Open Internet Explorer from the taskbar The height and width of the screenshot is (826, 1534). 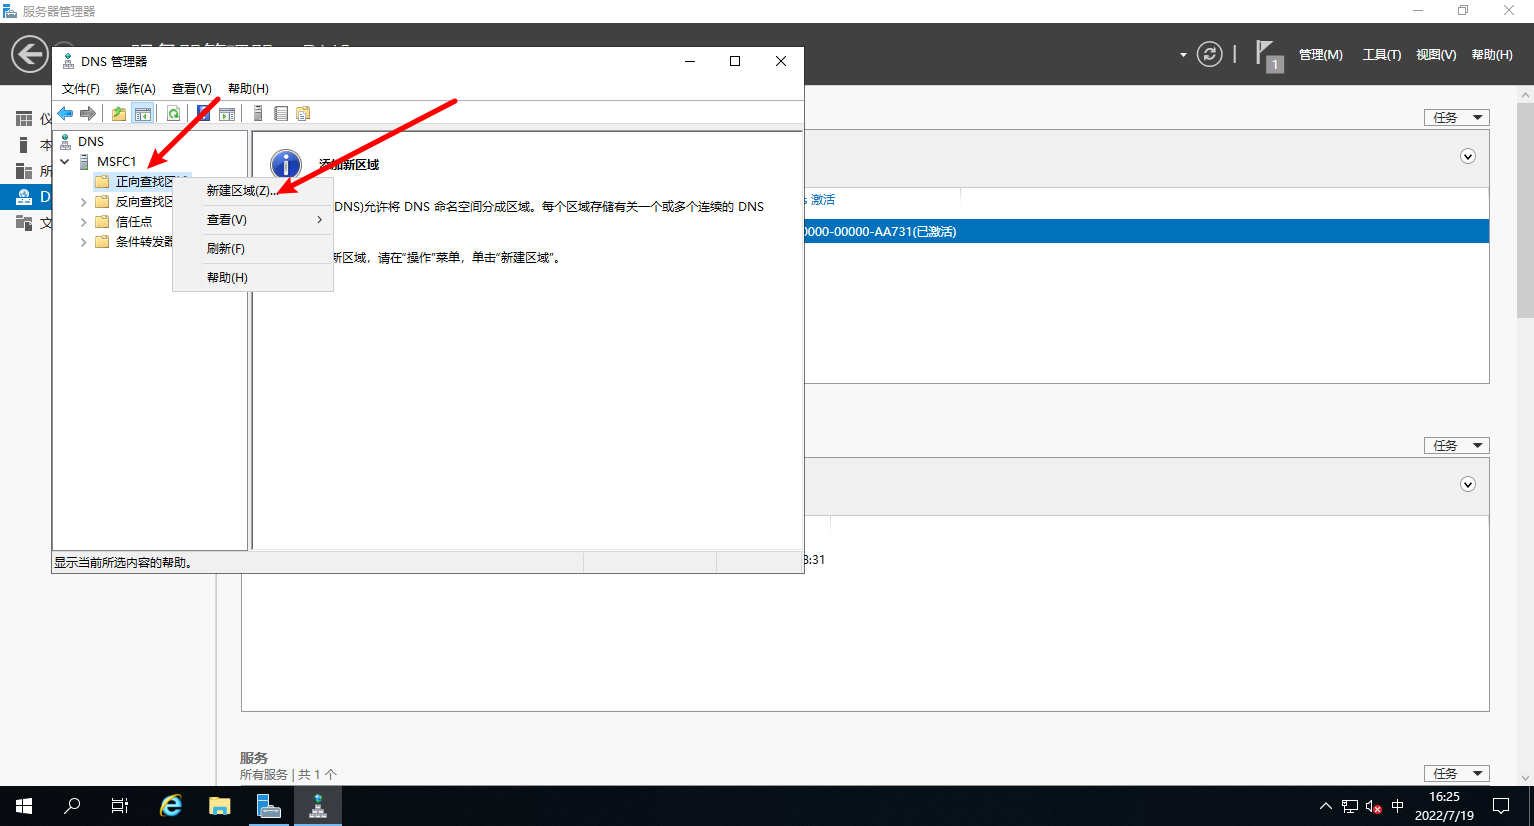click(x=171, y=806)
